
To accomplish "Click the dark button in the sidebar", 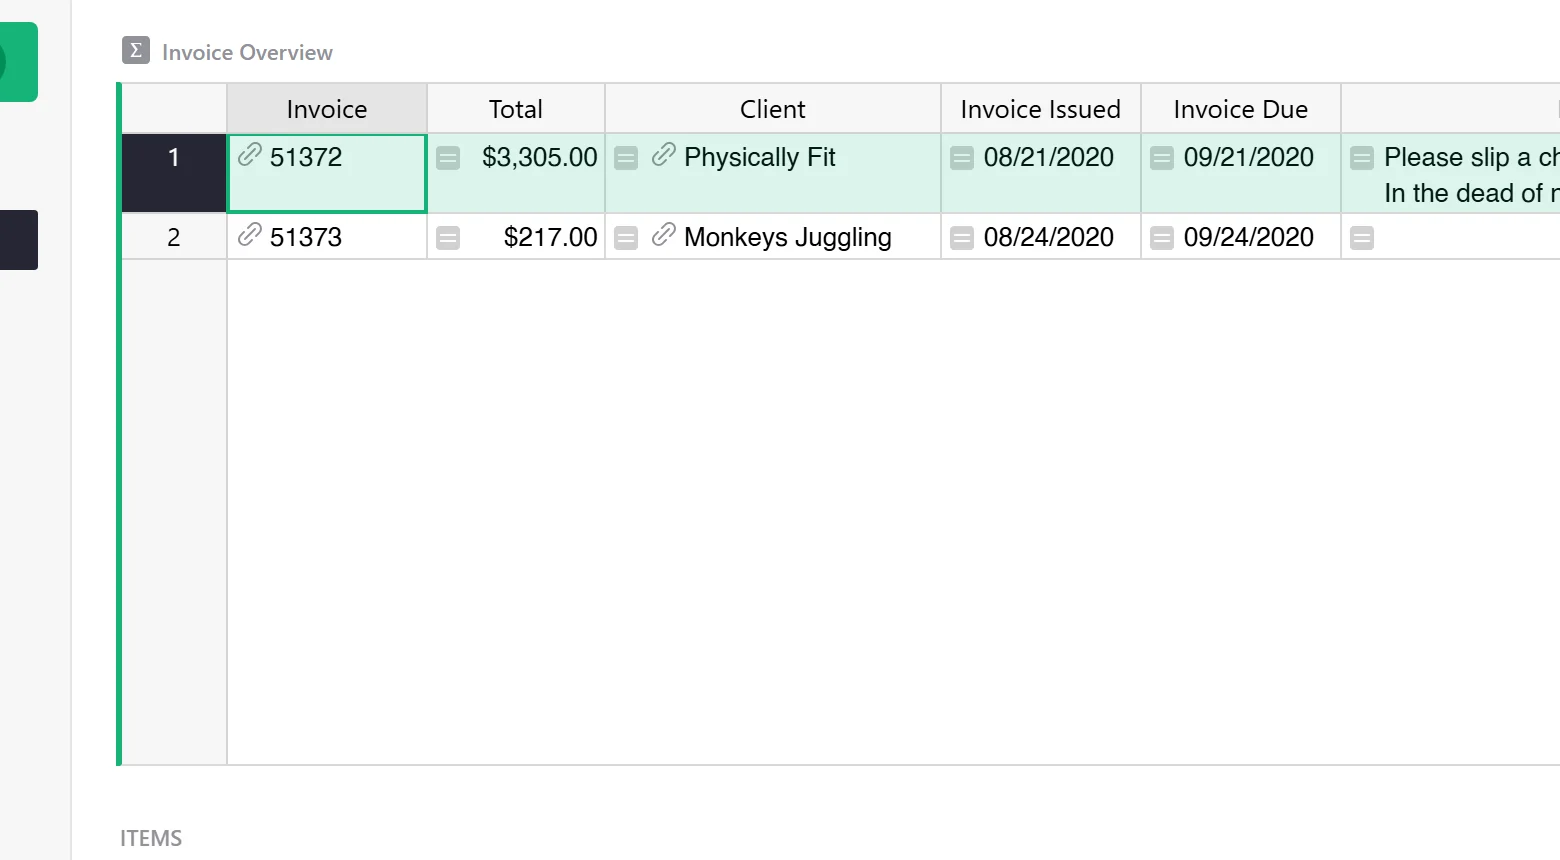I will (x=19, y=240).
